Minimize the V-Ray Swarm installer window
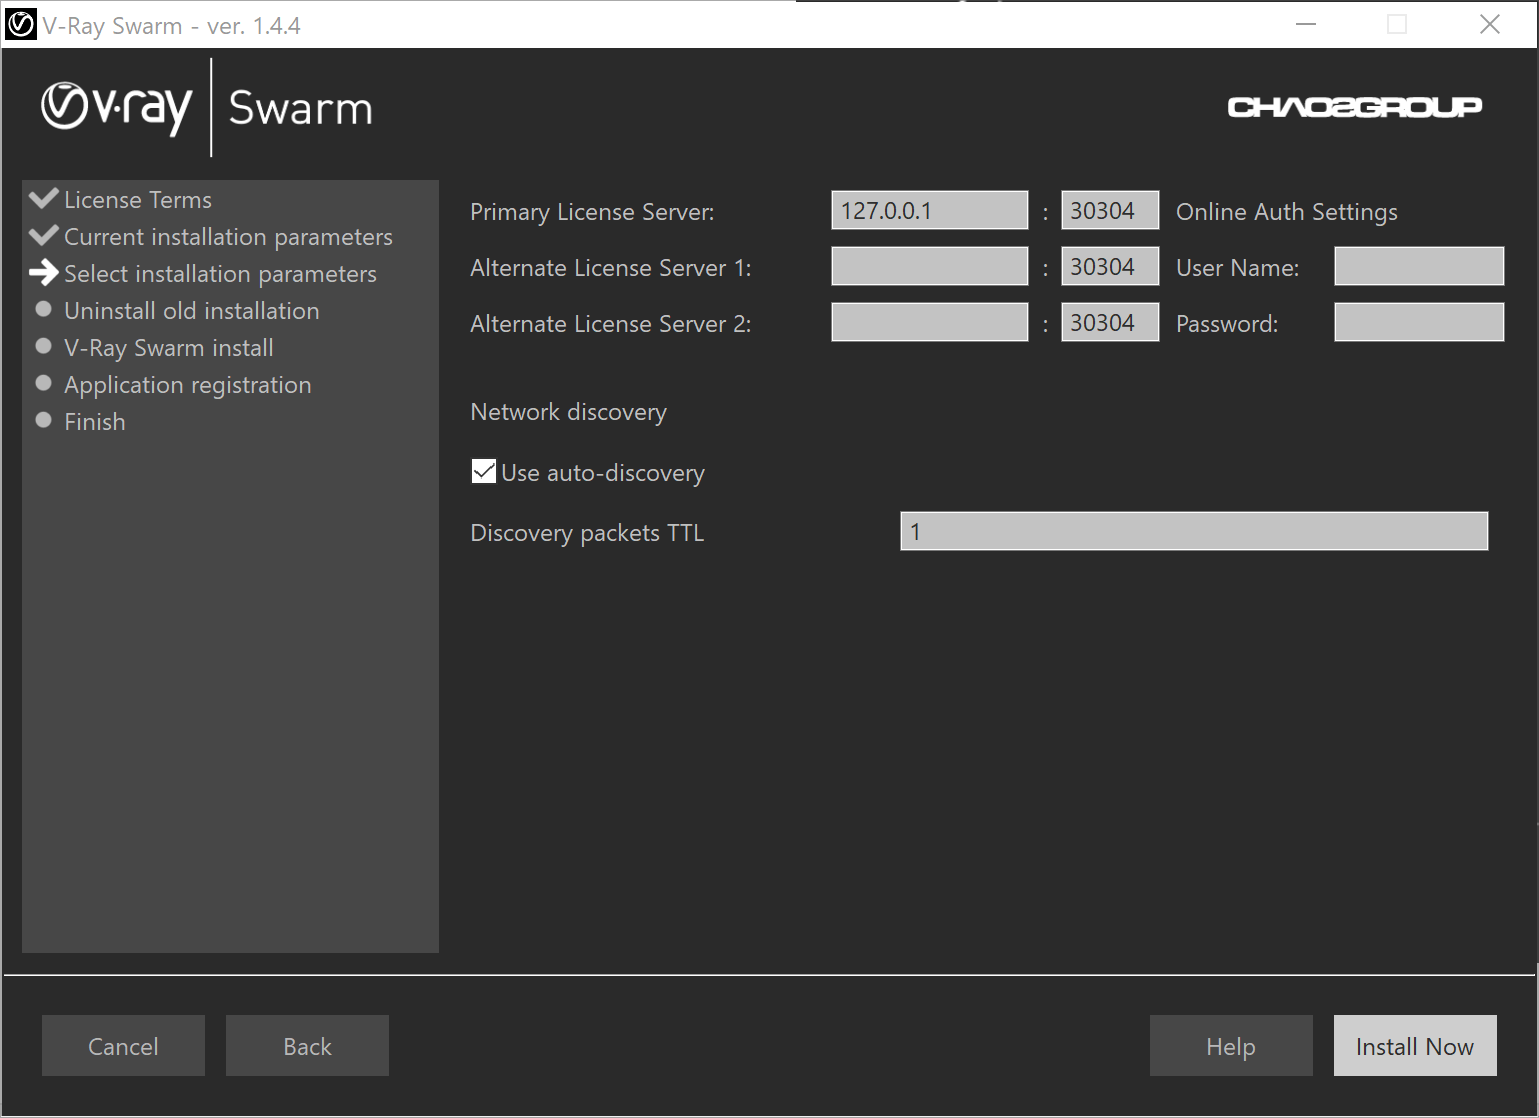This screenshot has width=1539, height=1118. tap(1306, 24)
